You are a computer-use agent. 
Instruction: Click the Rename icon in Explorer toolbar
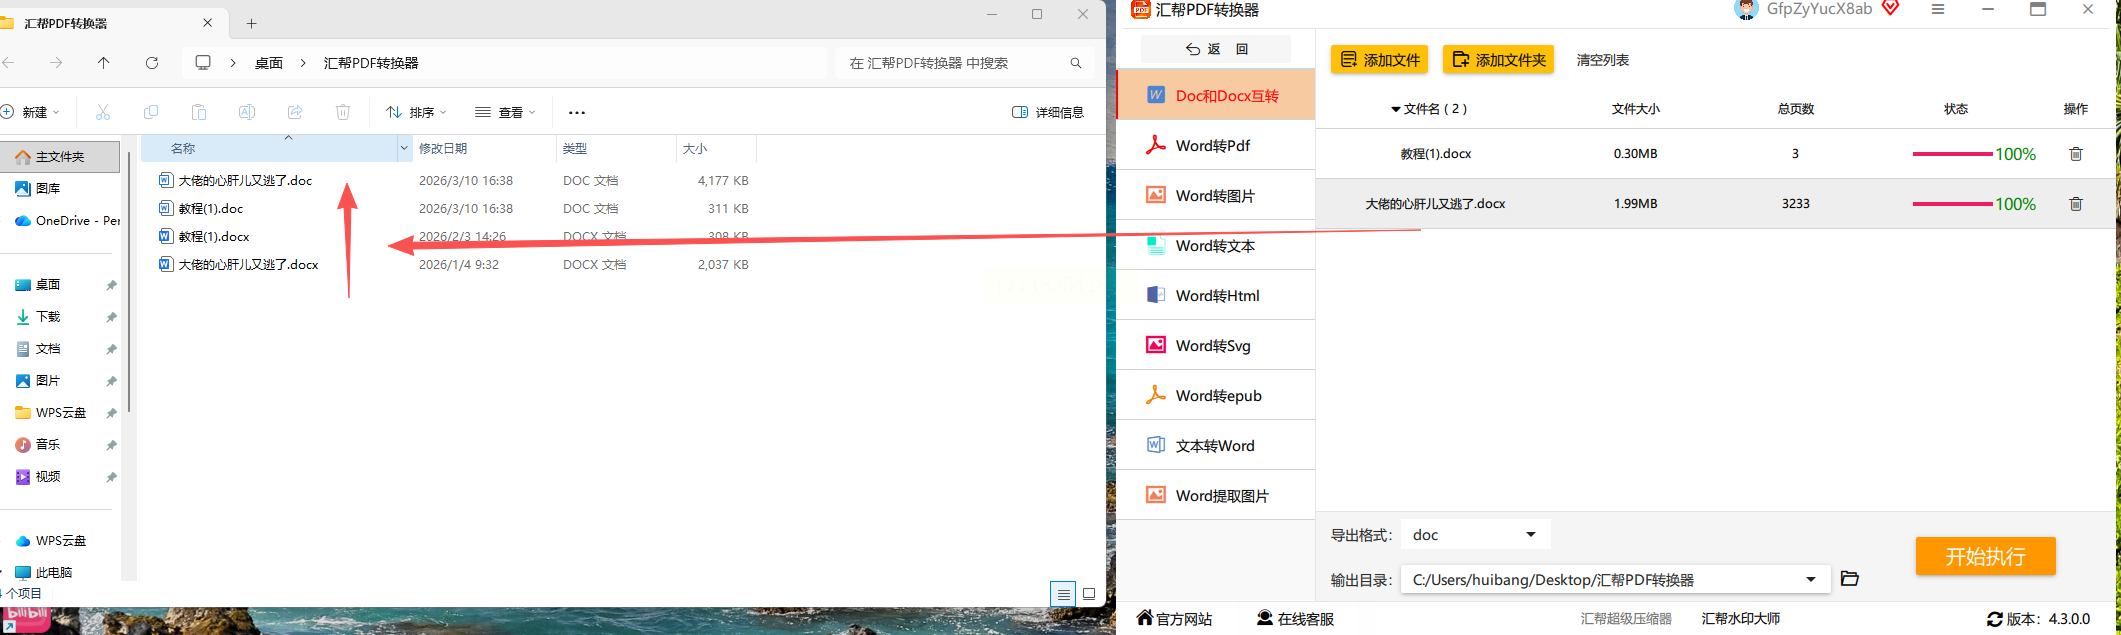pos(247,112)
